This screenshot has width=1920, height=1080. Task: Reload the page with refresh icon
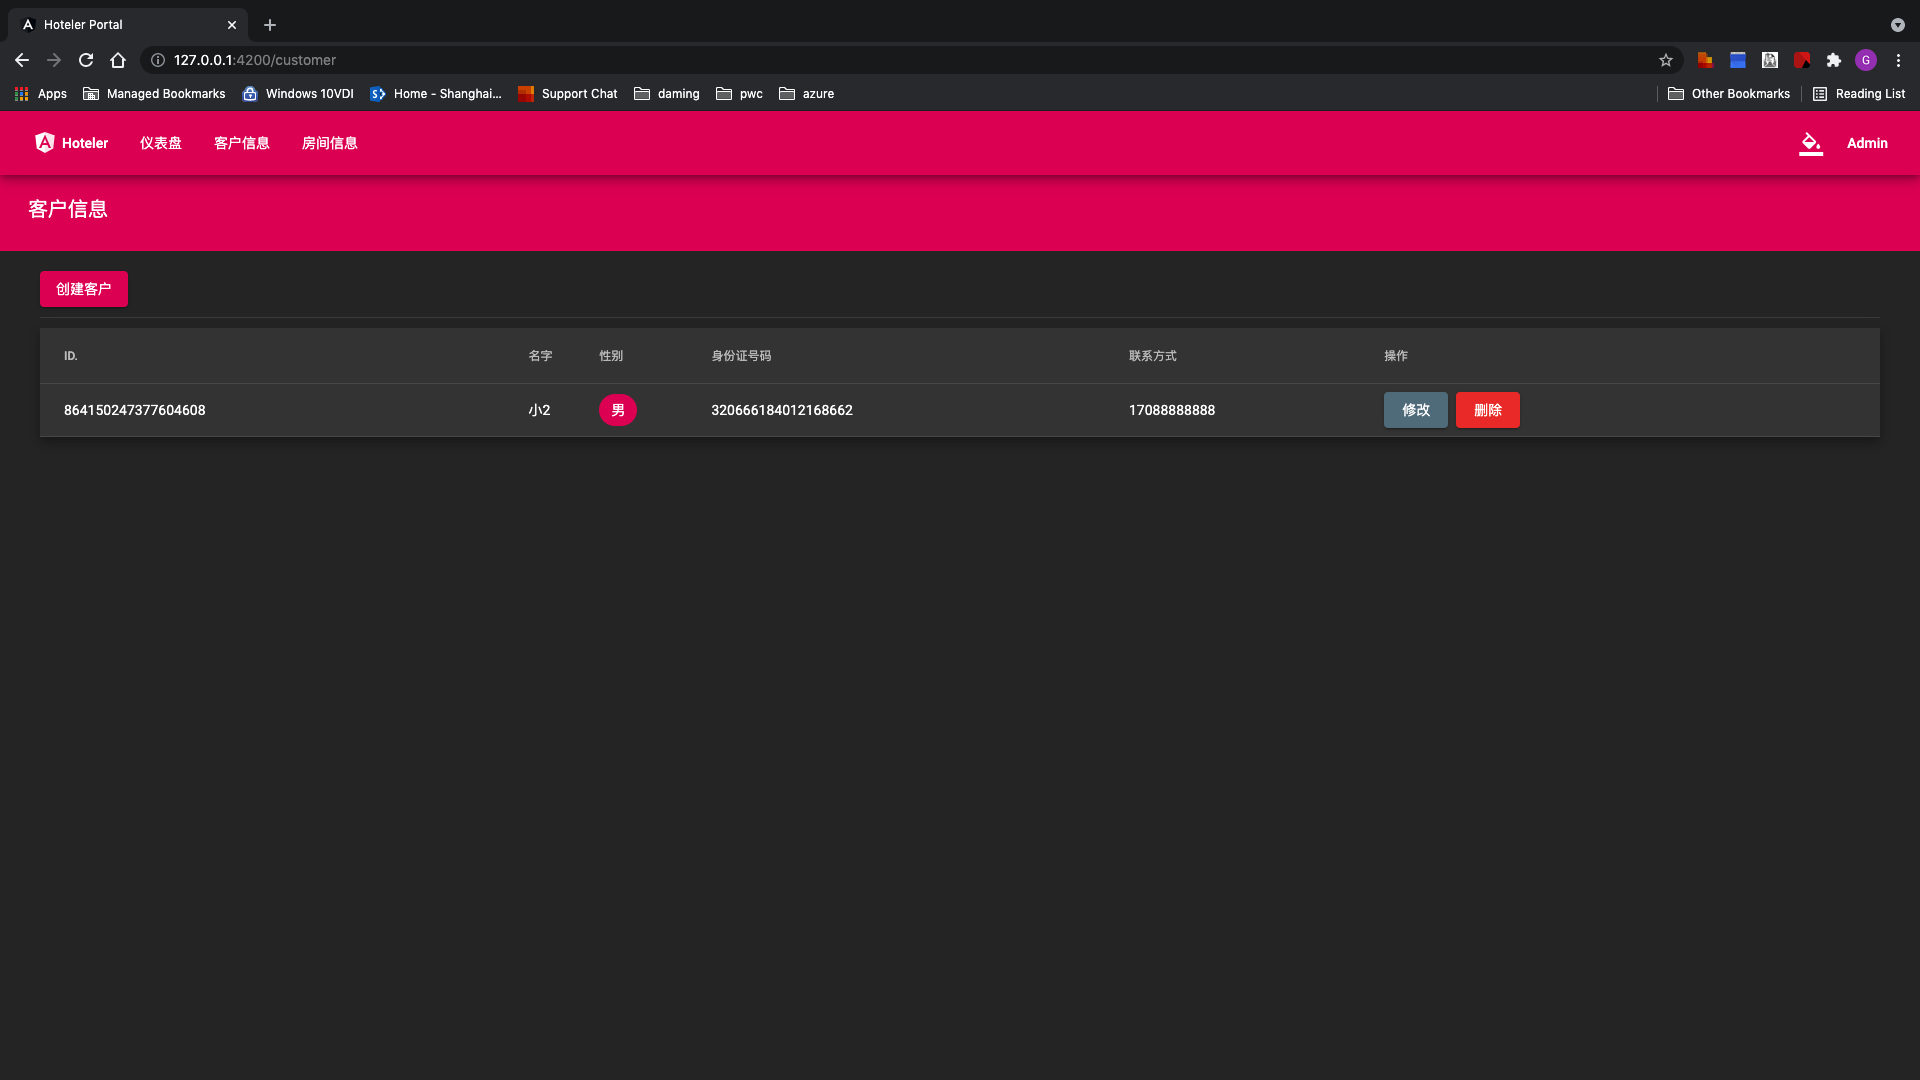click(86, 60)
